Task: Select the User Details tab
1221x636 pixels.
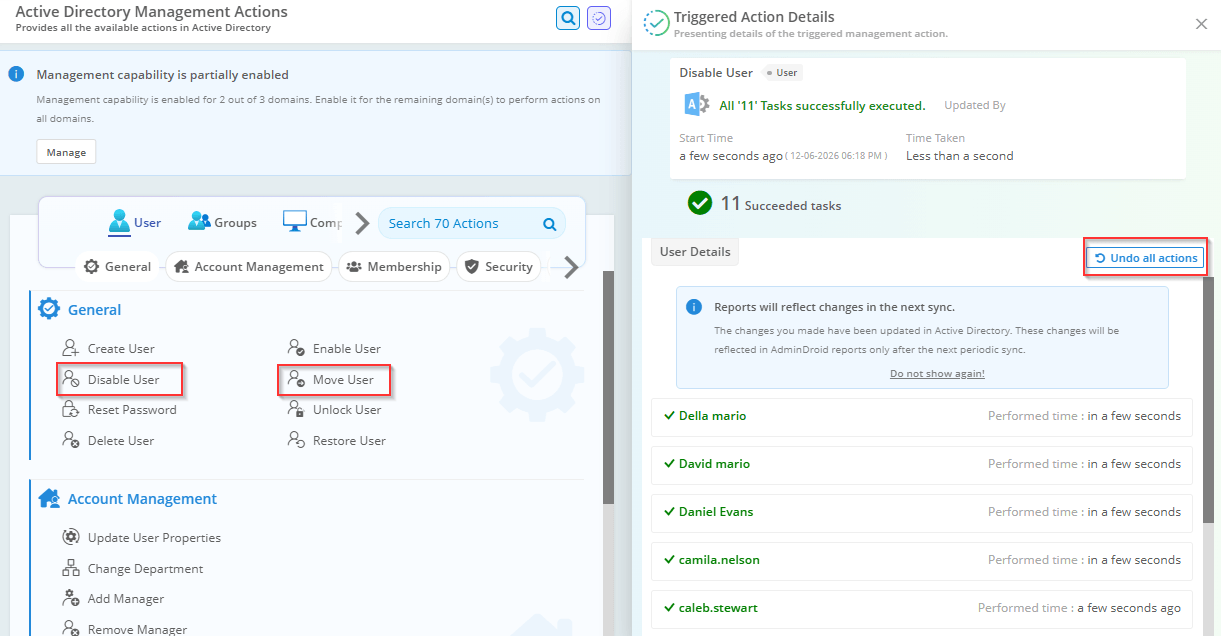Action: [x=694, y=252]
